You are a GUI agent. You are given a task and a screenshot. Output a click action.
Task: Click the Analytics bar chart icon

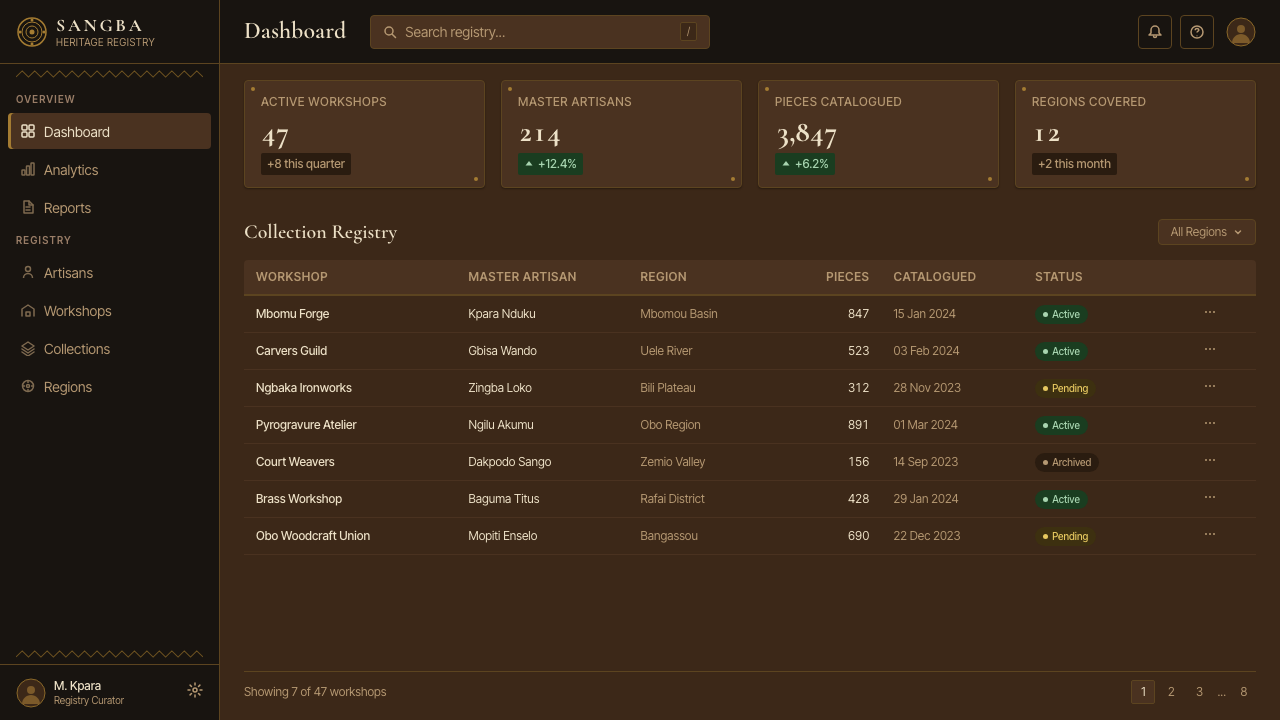coord(28,169)
